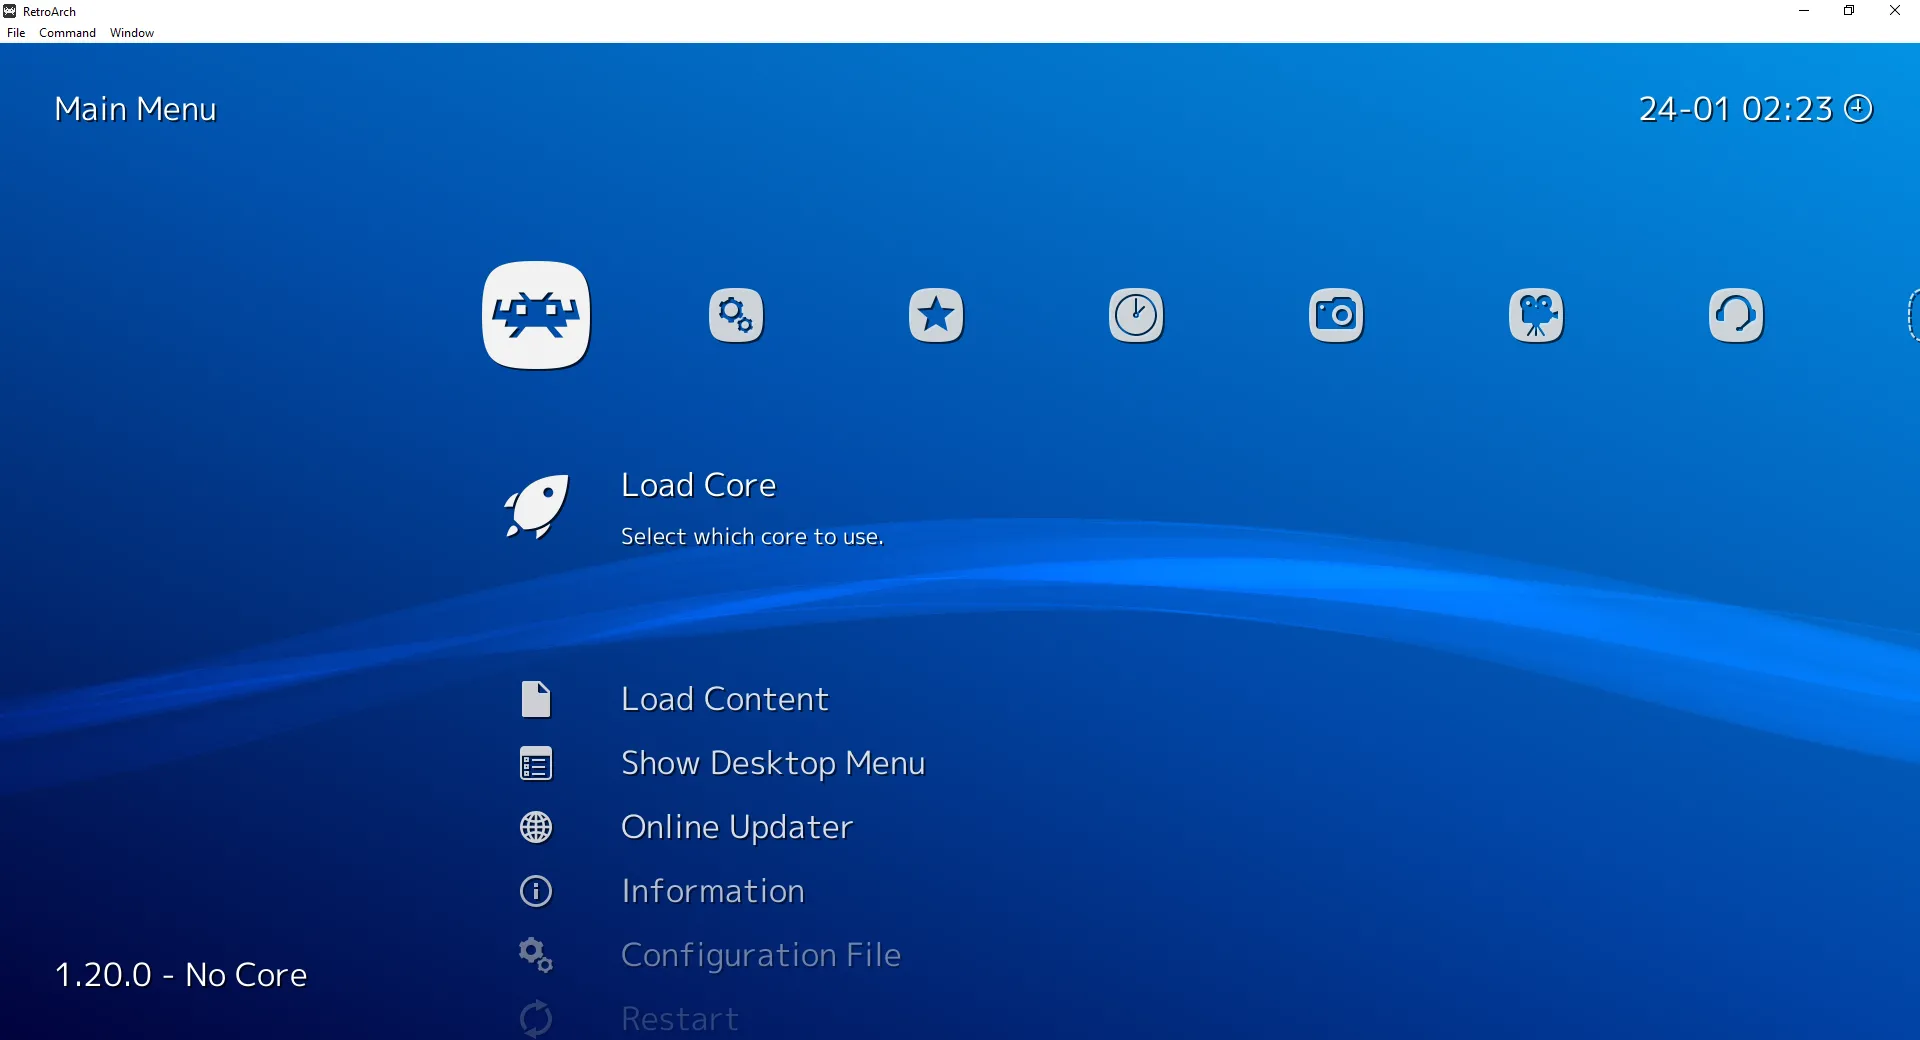Open the Window menu
This screenshot has width=1920, height=1040.
coord(131,32)
